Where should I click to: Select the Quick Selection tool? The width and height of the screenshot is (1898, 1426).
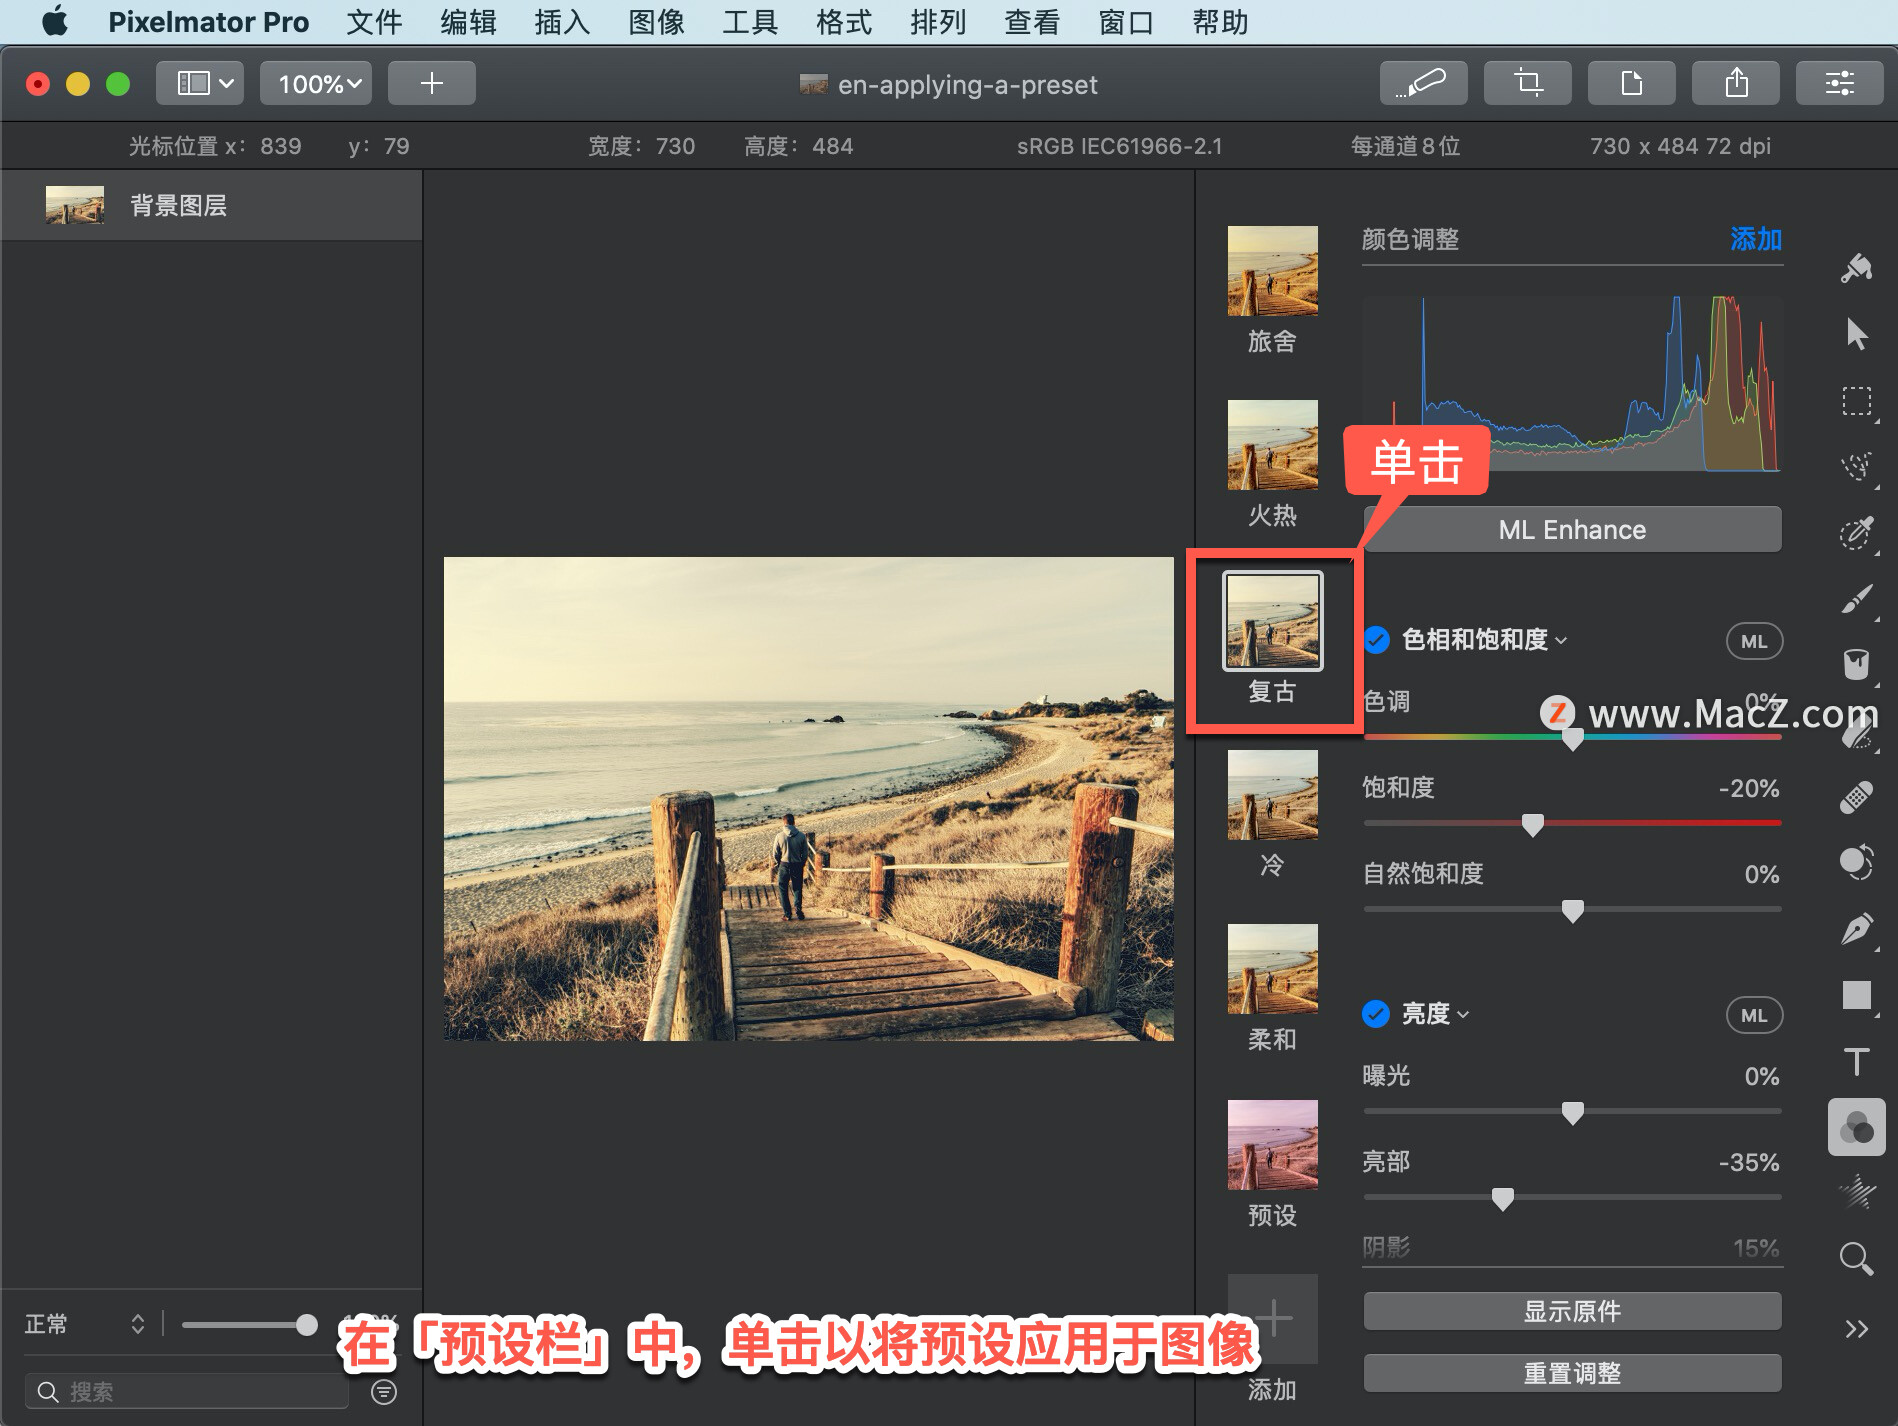pos(1856,466)
